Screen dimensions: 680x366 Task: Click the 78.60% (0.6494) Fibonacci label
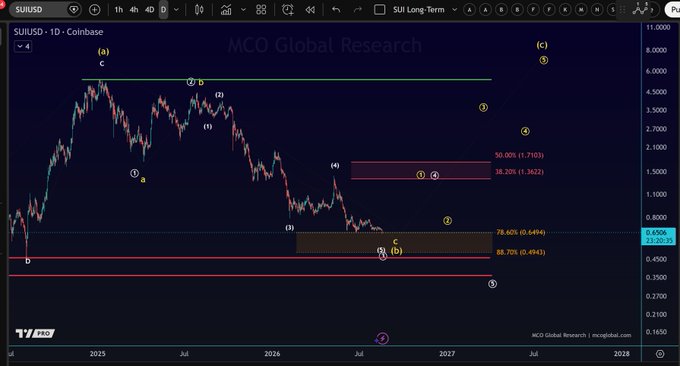[x=520, y=232]
